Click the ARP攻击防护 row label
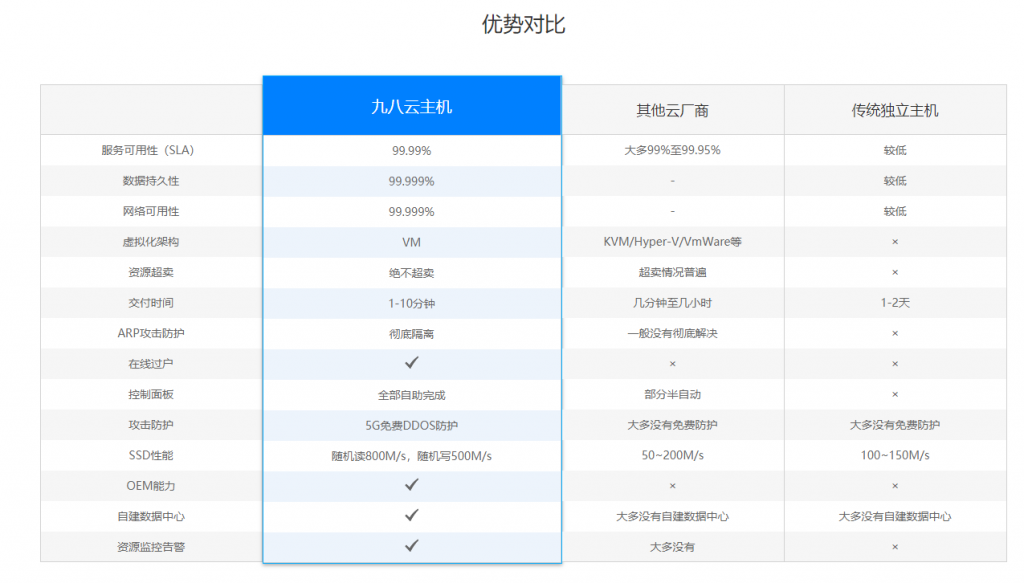Image resolution: width=1024 pixels, height=583 pixels. [151, 333]
